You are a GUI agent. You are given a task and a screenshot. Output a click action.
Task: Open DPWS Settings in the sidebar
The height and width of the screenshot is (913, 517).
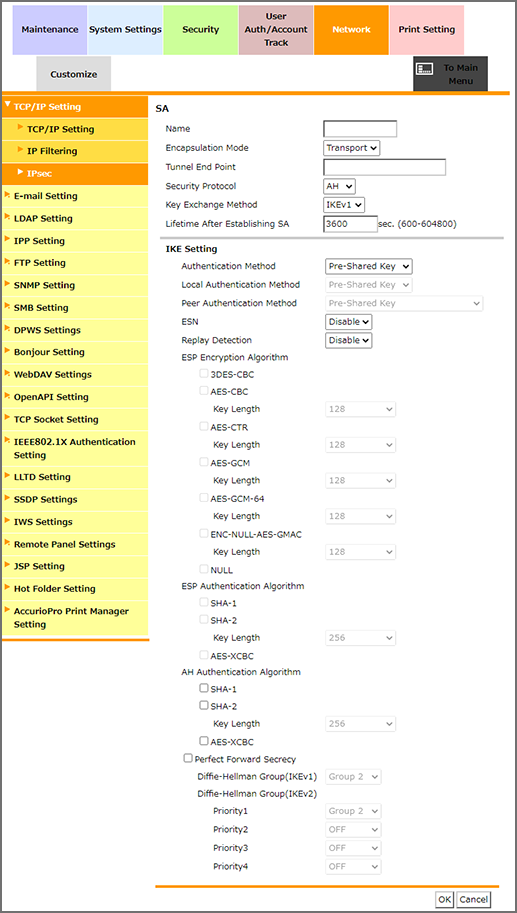tap(75, 330)
